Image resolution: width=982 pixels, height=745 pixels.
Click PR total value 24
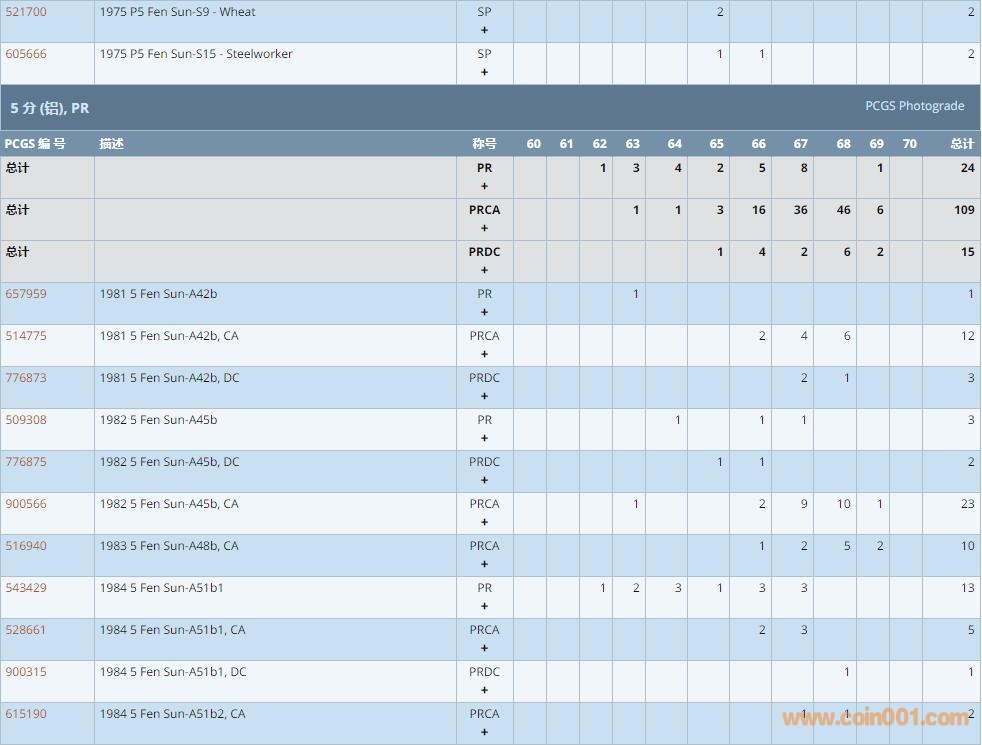point(968,168)
